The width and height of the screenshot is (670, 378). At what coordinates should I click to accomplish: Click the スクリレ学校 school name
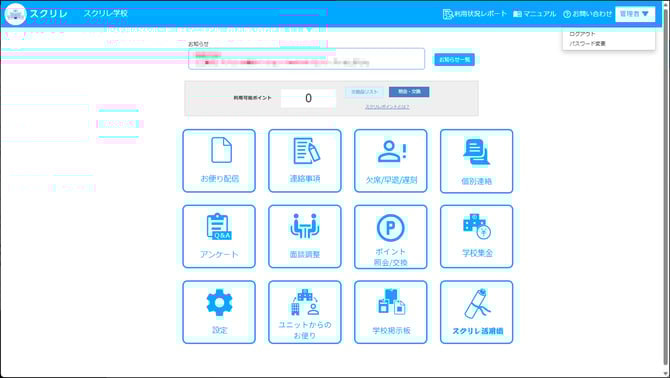(x=106, y=13)
